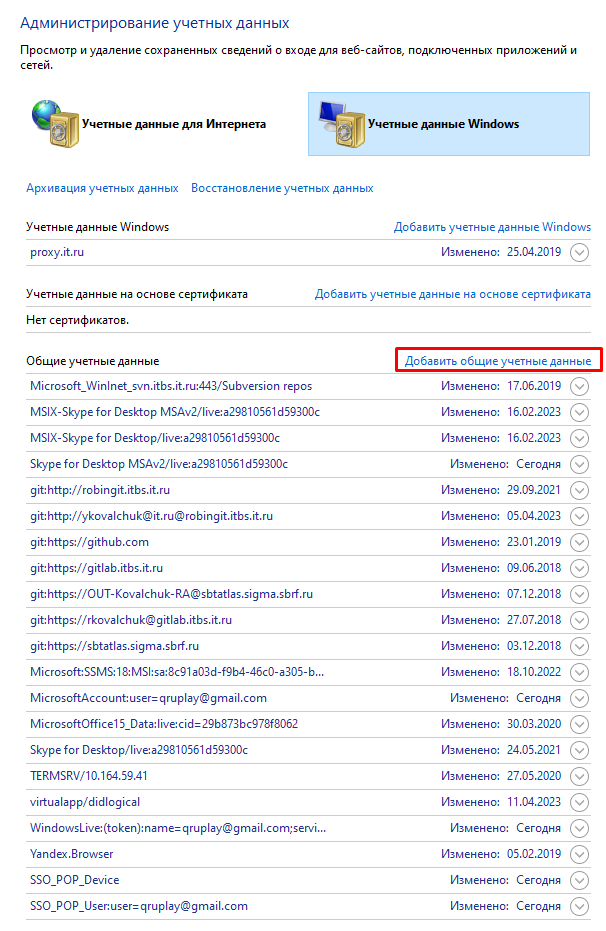The width and height of the screenshot is (606, 931).
Task: Select Skype for Desktop MSAv2 entry name
Action: (159, 464)
